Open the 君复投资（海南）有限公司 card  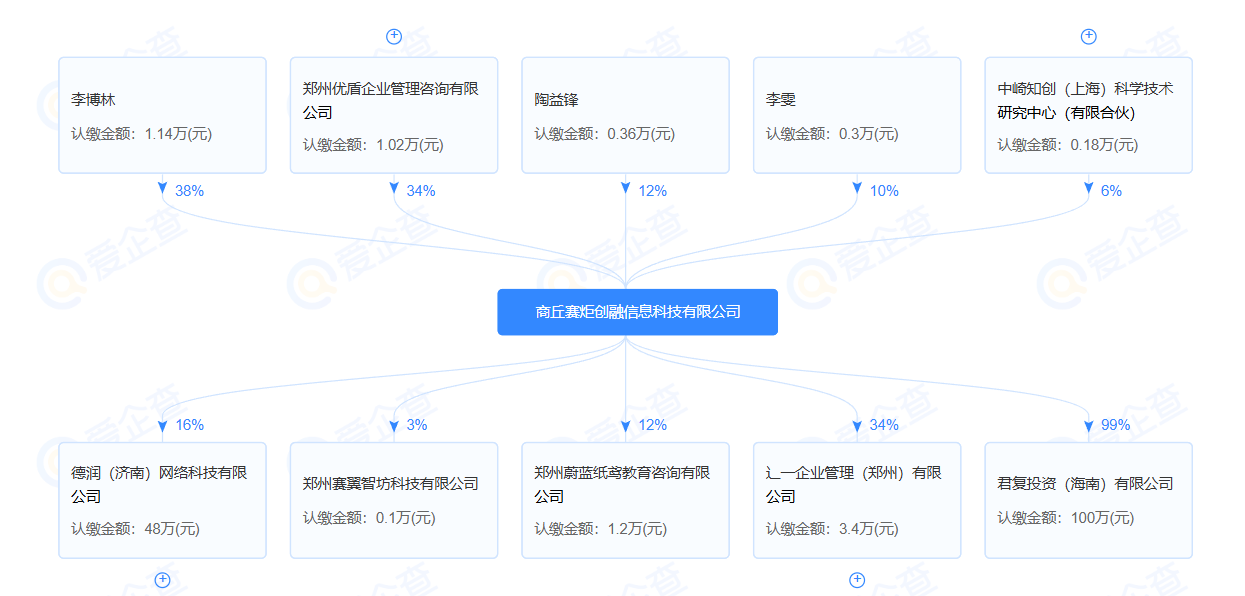1088,499
